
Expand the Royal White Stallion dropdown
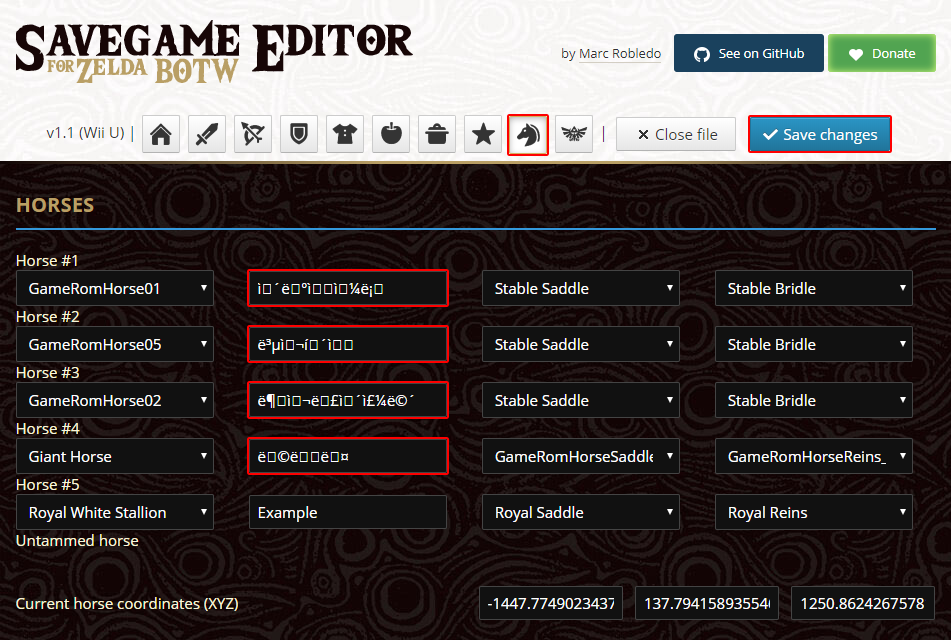pyautogui.click(x=115, y=512)
